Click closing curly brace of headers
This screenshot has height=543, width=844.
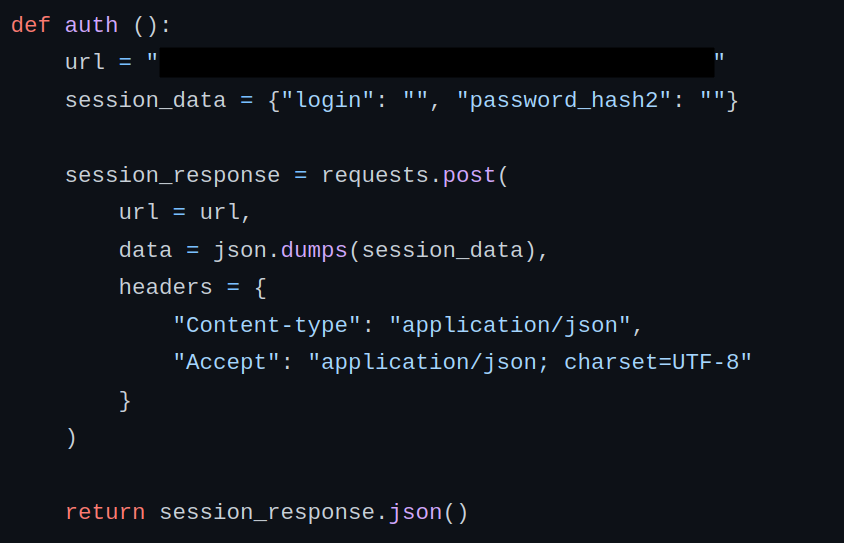125,400
